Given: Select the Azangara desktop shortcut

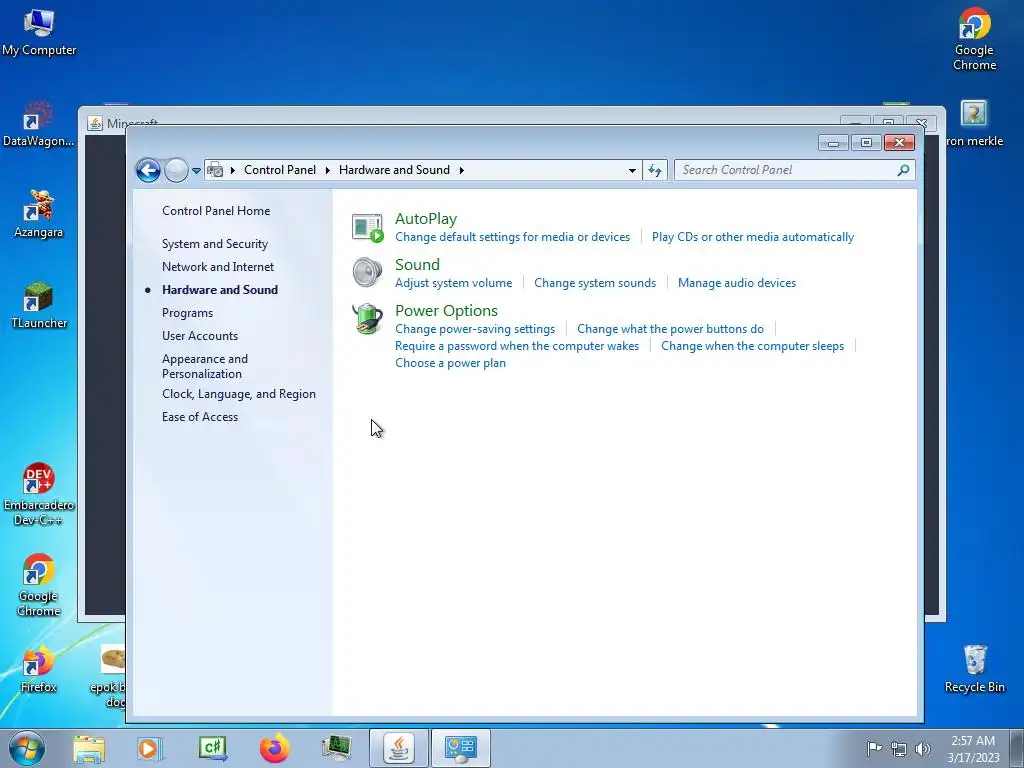Looking at the screenshot, I should [x=39, y=214].
